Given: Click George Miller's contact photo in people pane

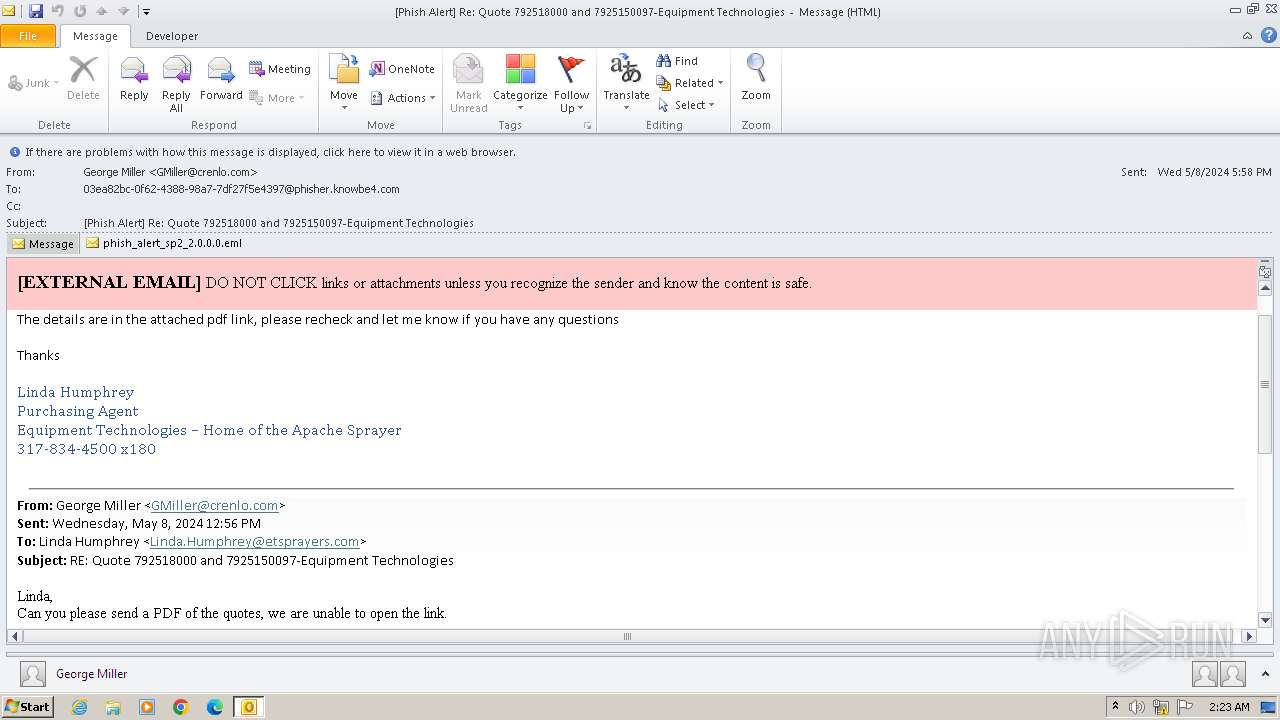Looking at the screenshot, I should [33, 674].
